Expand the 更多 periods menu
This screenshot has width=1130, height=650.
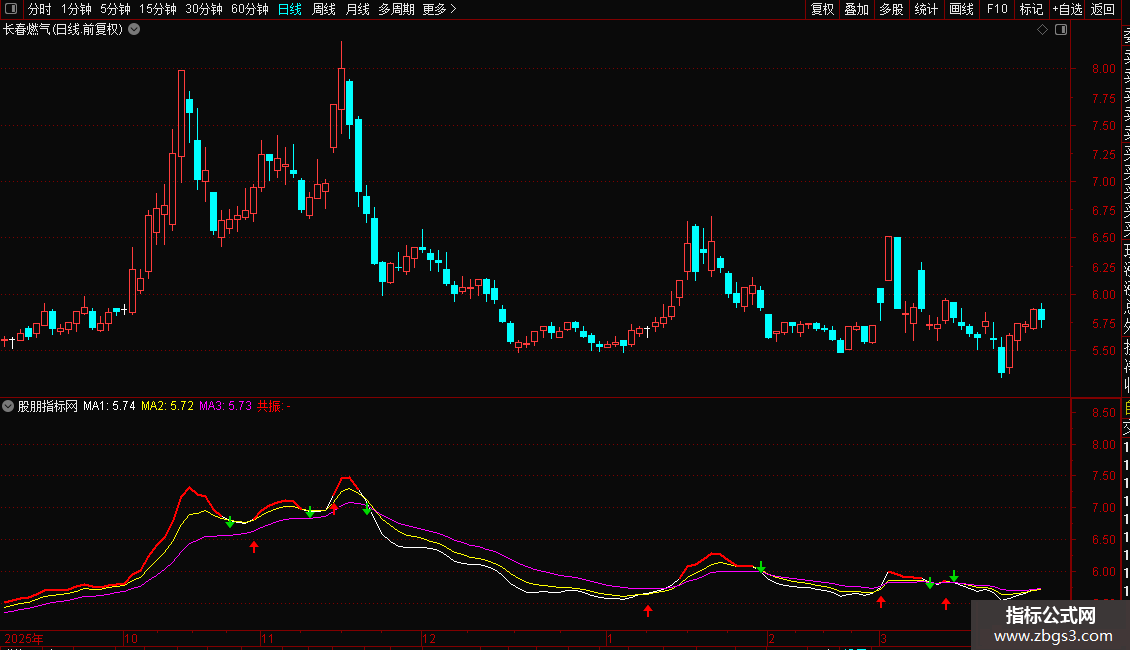point(440,9)
